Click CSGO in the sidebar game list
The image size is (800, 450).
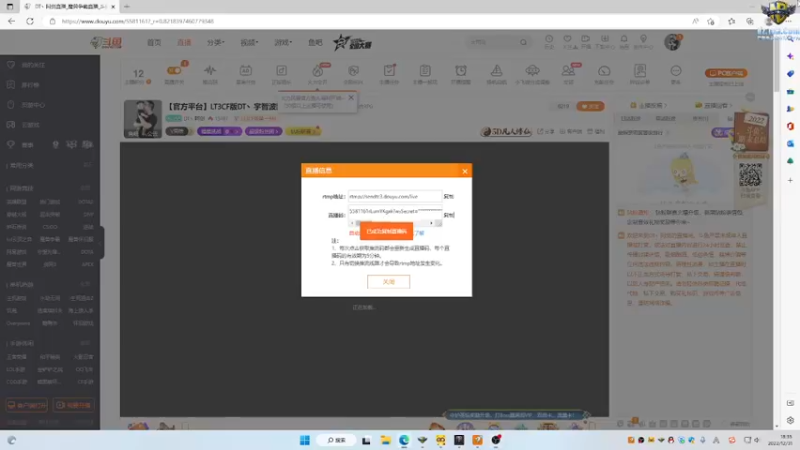(50, 227)
